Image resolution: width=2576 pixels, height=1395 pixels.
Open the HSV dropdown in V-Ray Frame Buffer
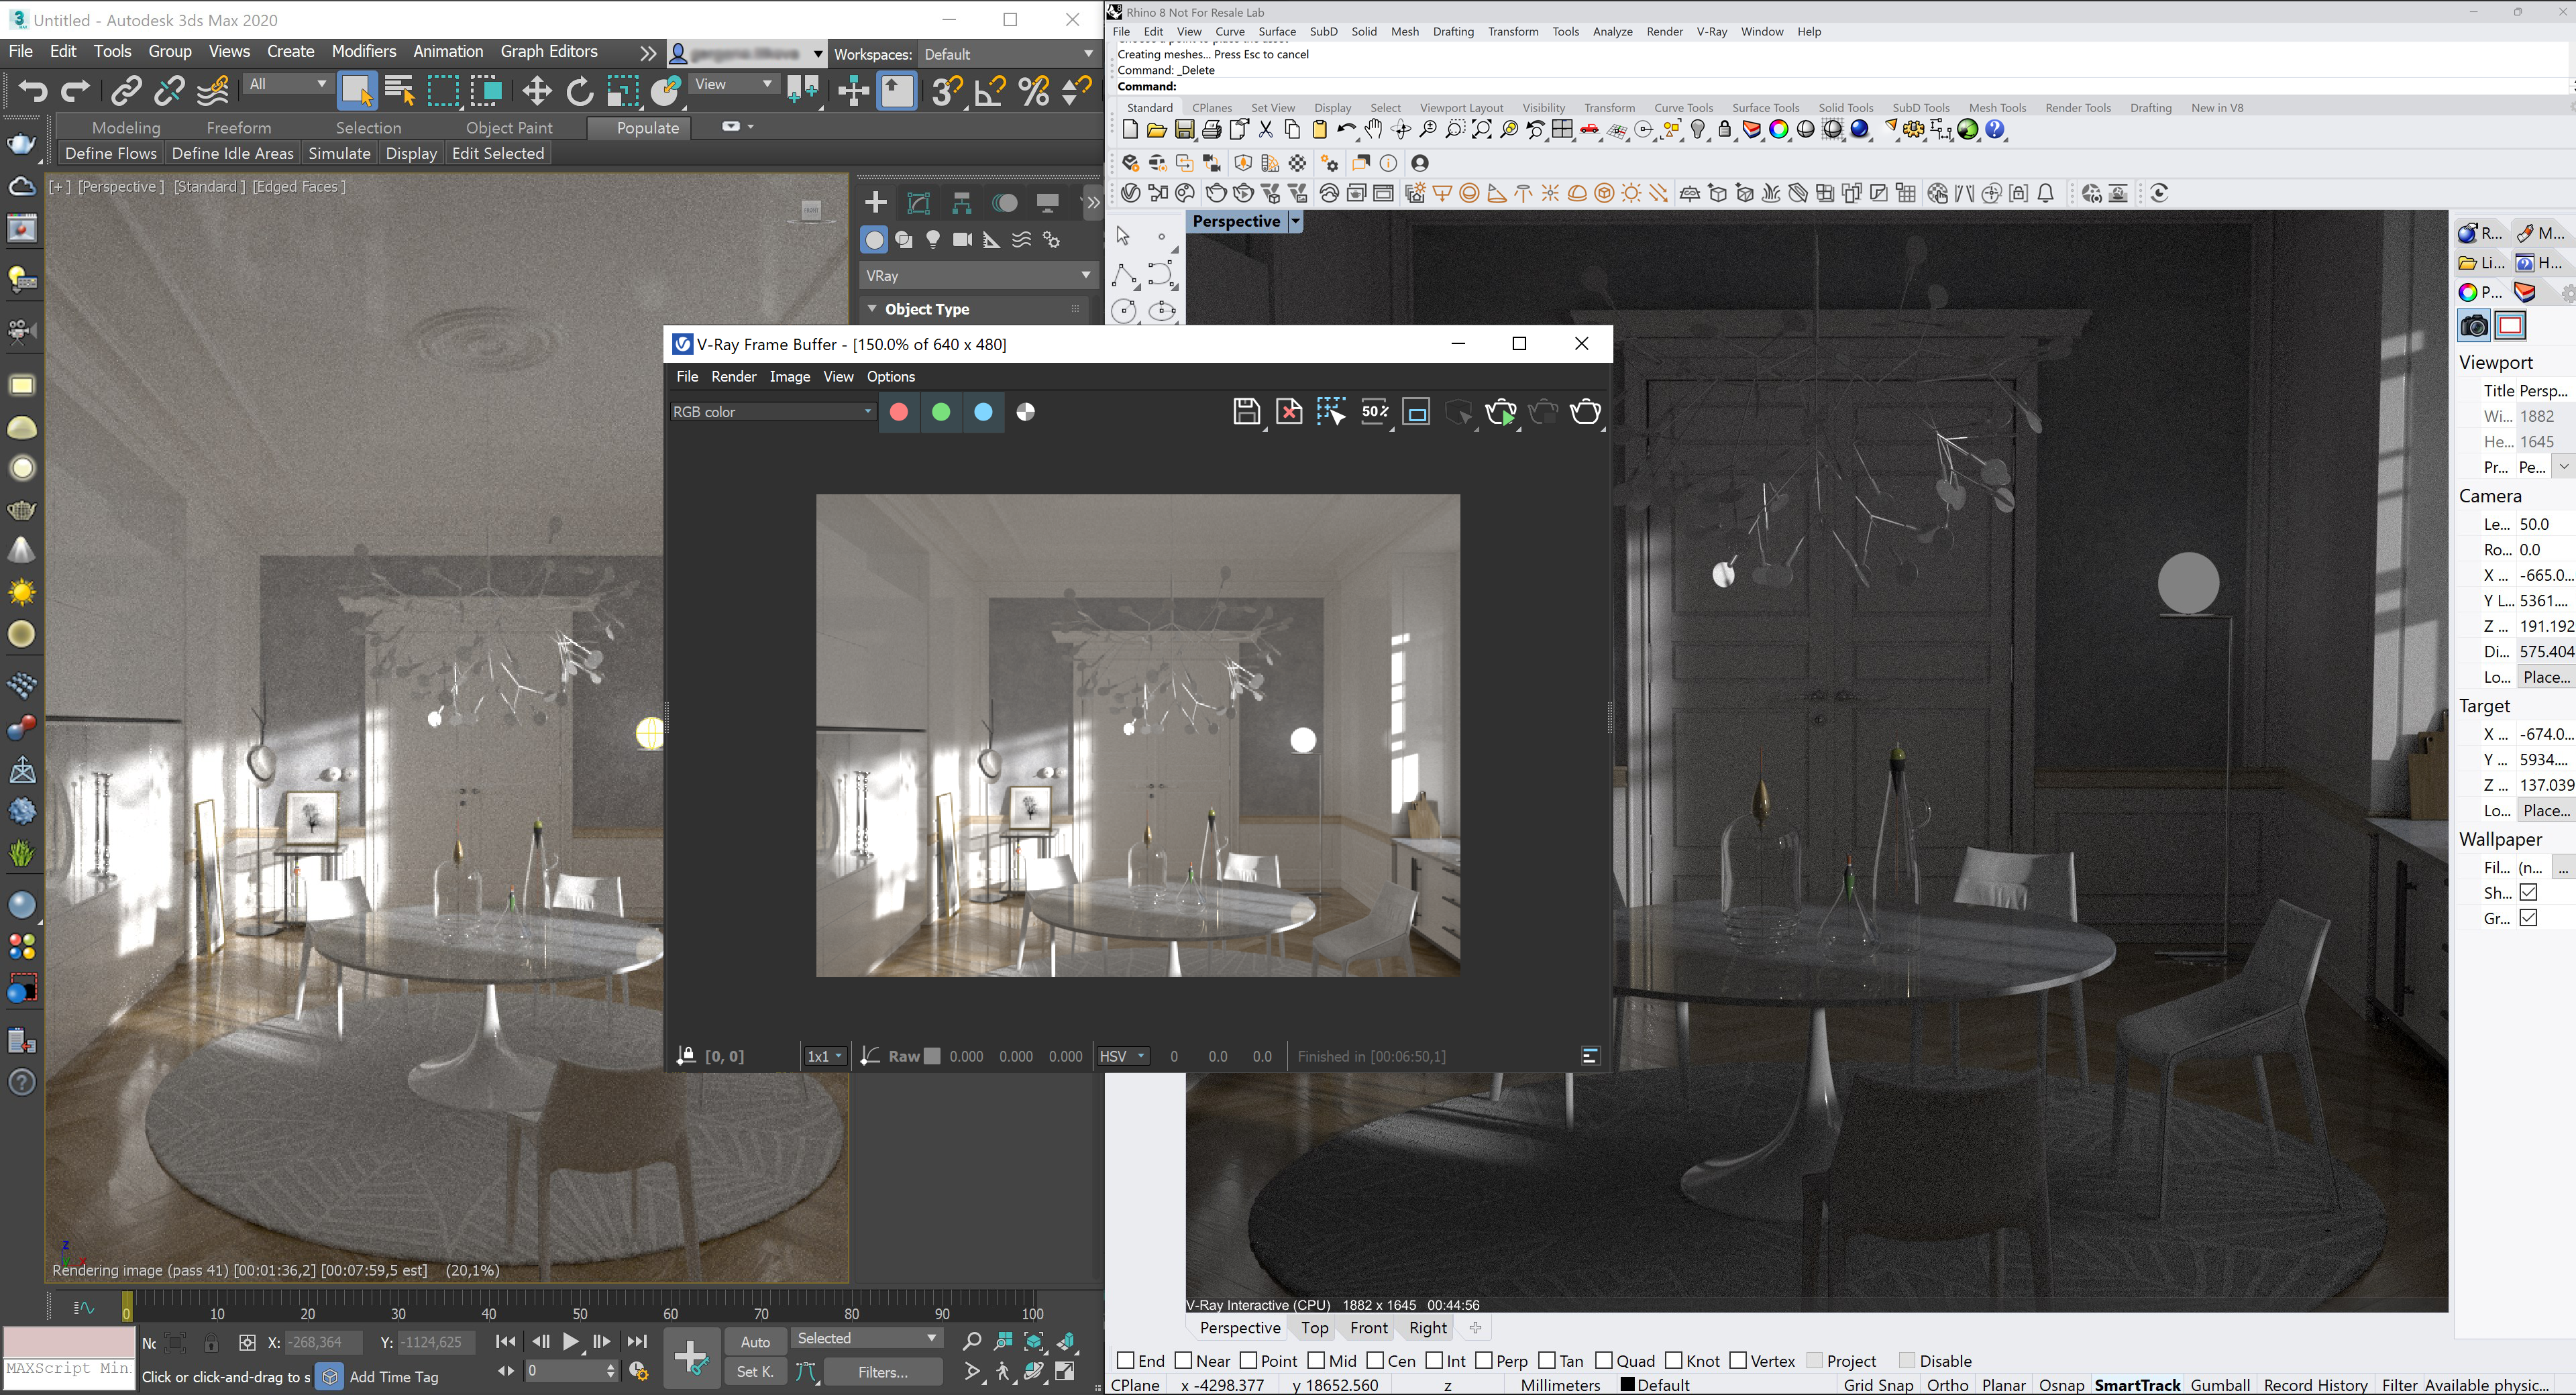click(x=1122, y=1056)
